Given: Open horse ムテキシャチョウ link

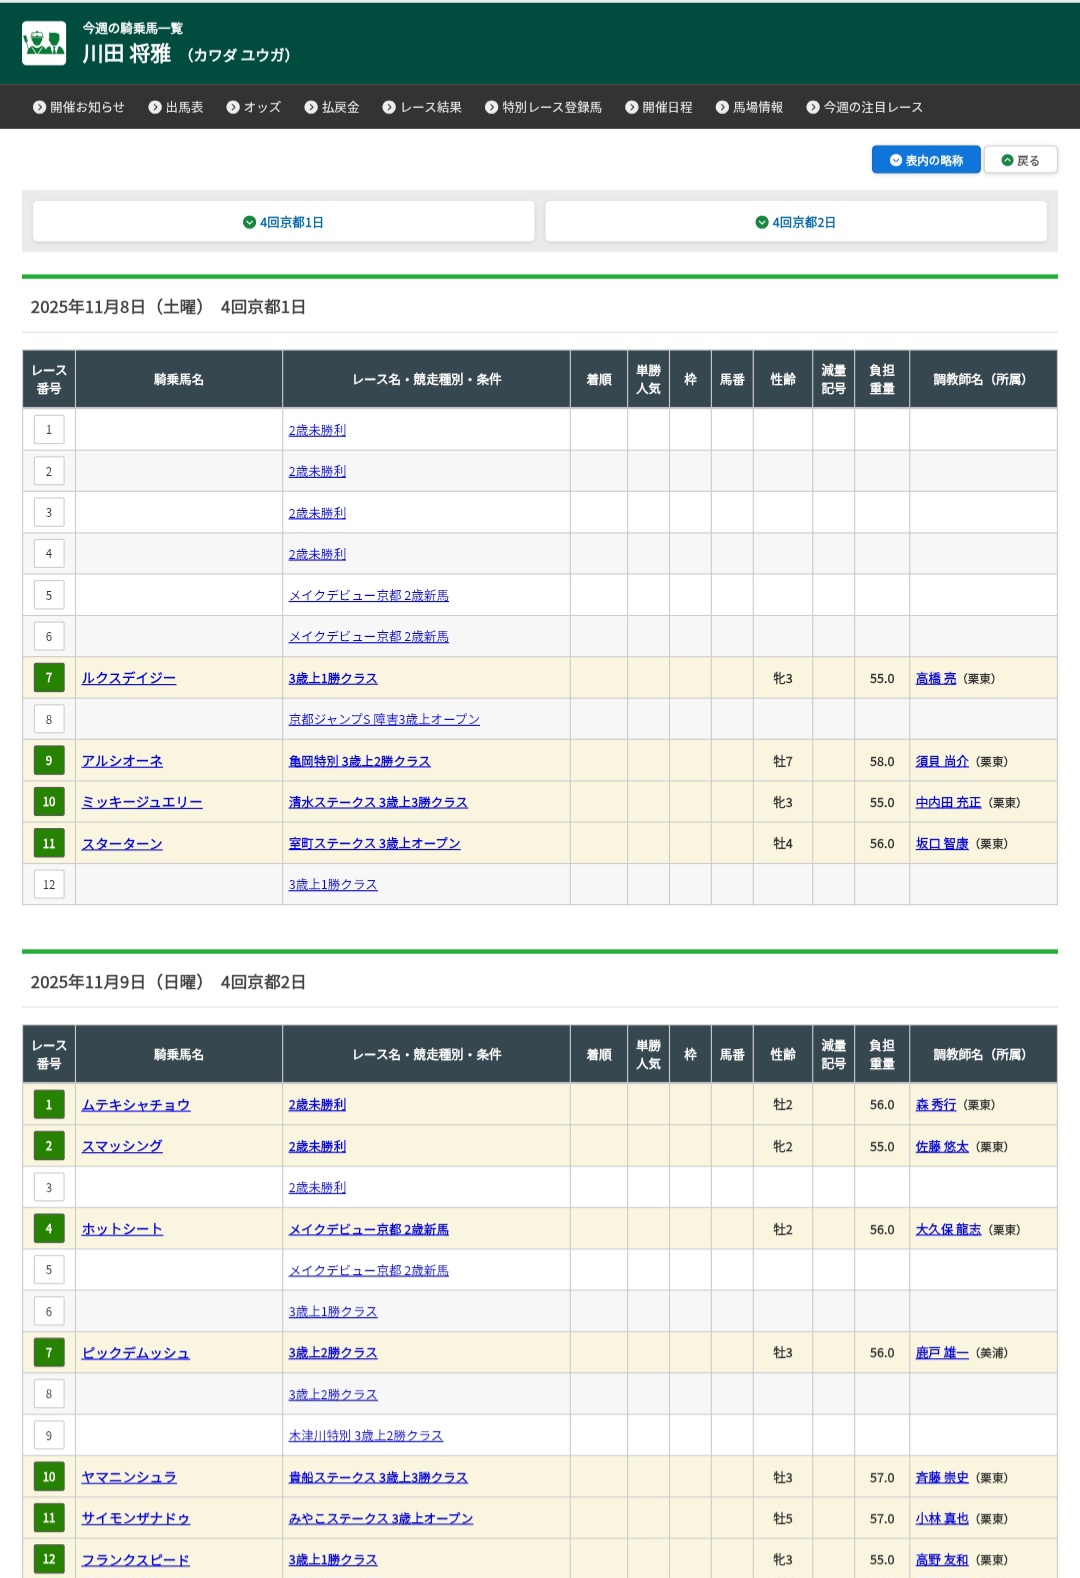Looking at the screenshot, I should (x=136, y=1105).
